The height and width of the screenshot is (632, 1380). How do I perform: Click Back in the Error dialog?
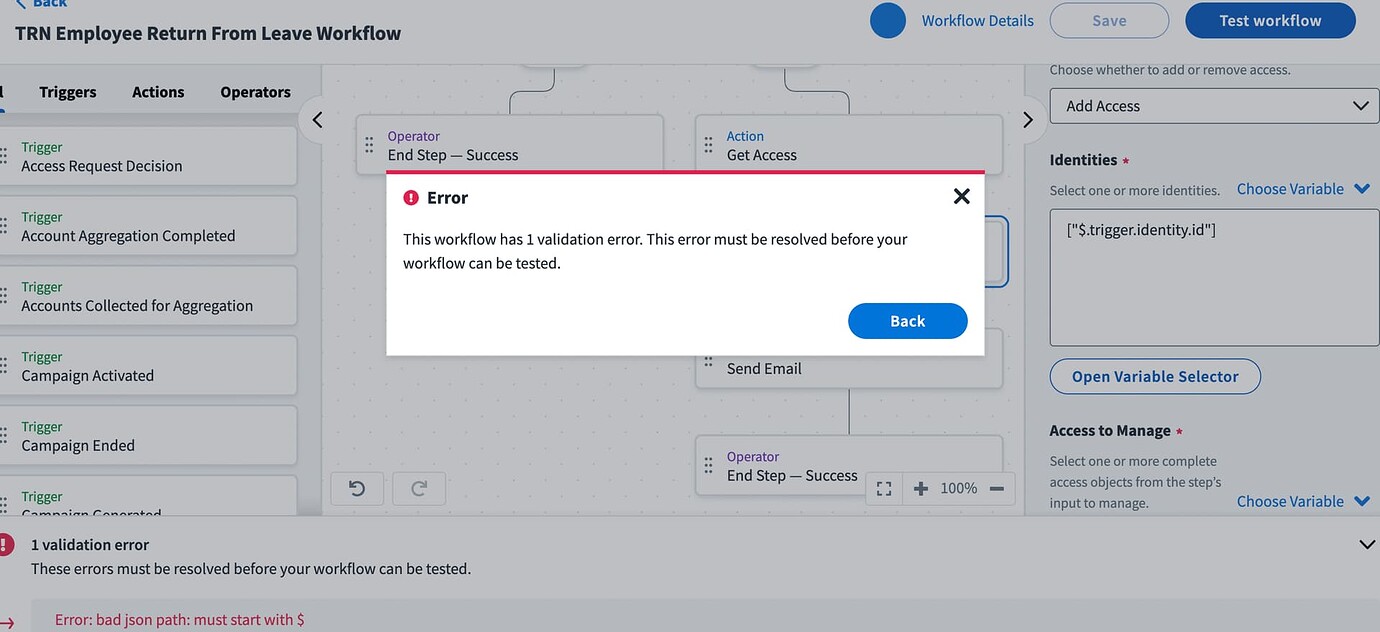point(907,321)
